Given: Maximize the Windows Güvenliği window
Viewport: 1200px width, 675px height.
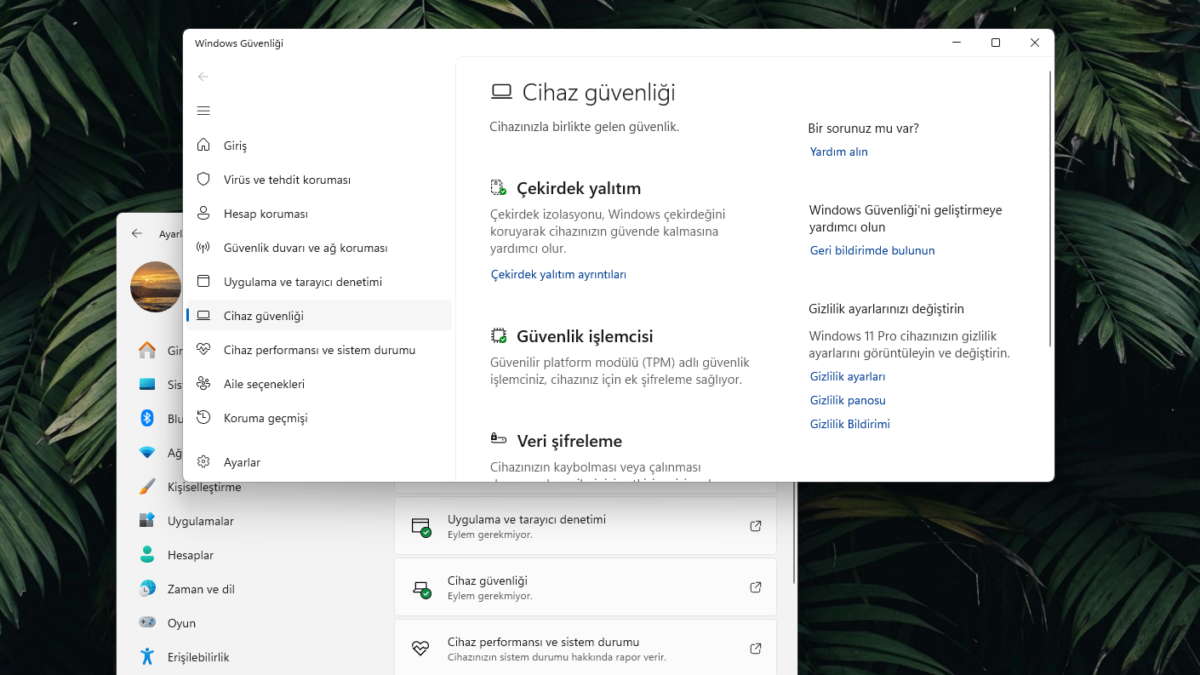Looking at the screenshot, I should click(x=995, y=43).
